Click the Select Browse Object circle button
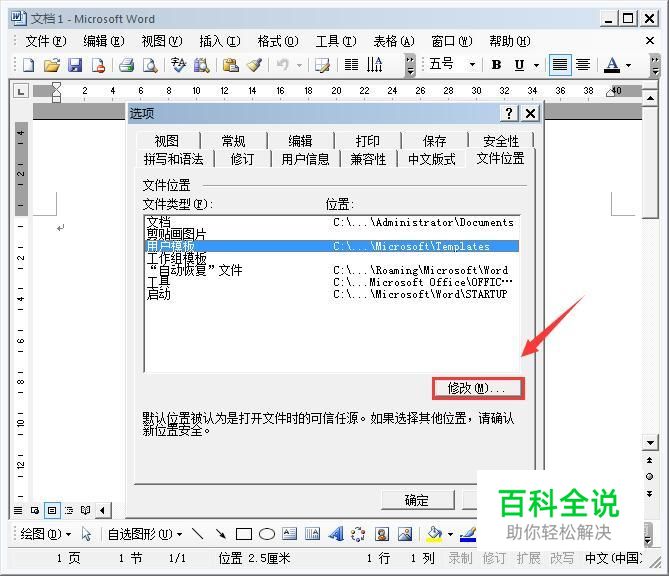The height and width of the screenshot is (576, 669). click(x=649, y=477)
